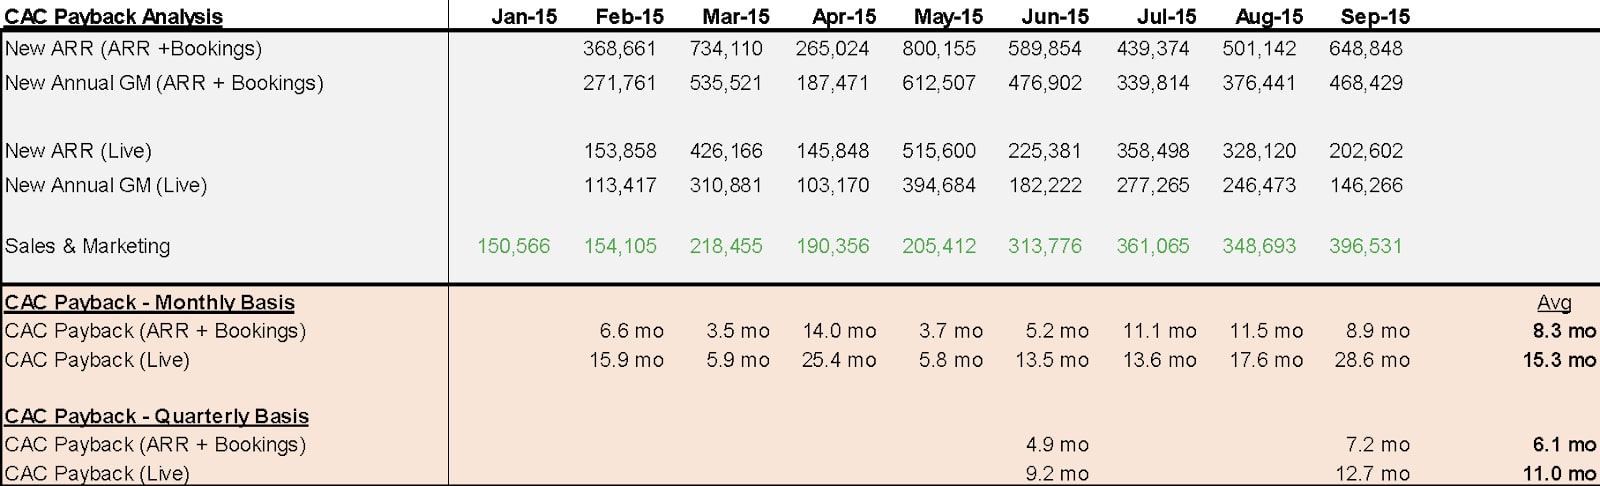Image resolution: width=1600 pixels, height=486 pixels.
Task: Click the CAC Payback - Monthly Basis heading
Action: pos(150,302)
